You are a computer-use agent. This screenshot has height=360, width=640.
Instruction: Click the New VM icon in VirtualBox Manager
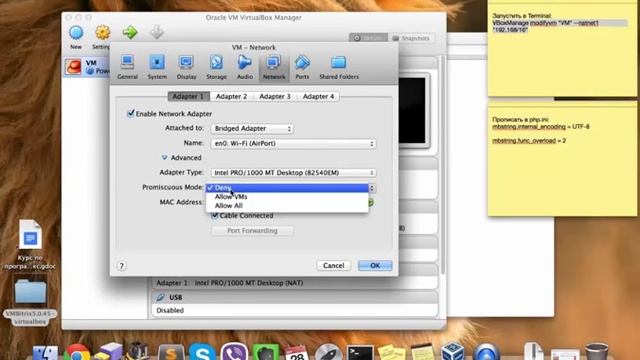[x=76, y=33]
